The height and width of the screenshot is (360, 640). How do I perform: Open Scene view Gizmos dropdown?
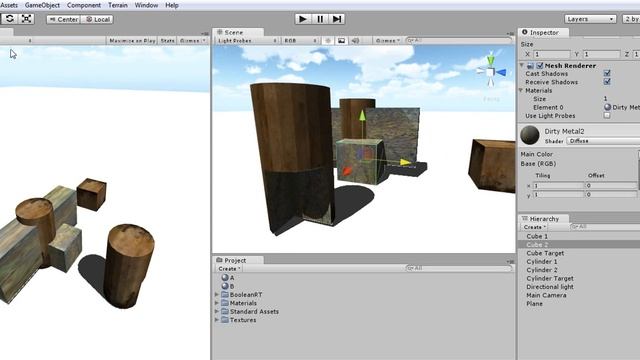click(388, 40)
